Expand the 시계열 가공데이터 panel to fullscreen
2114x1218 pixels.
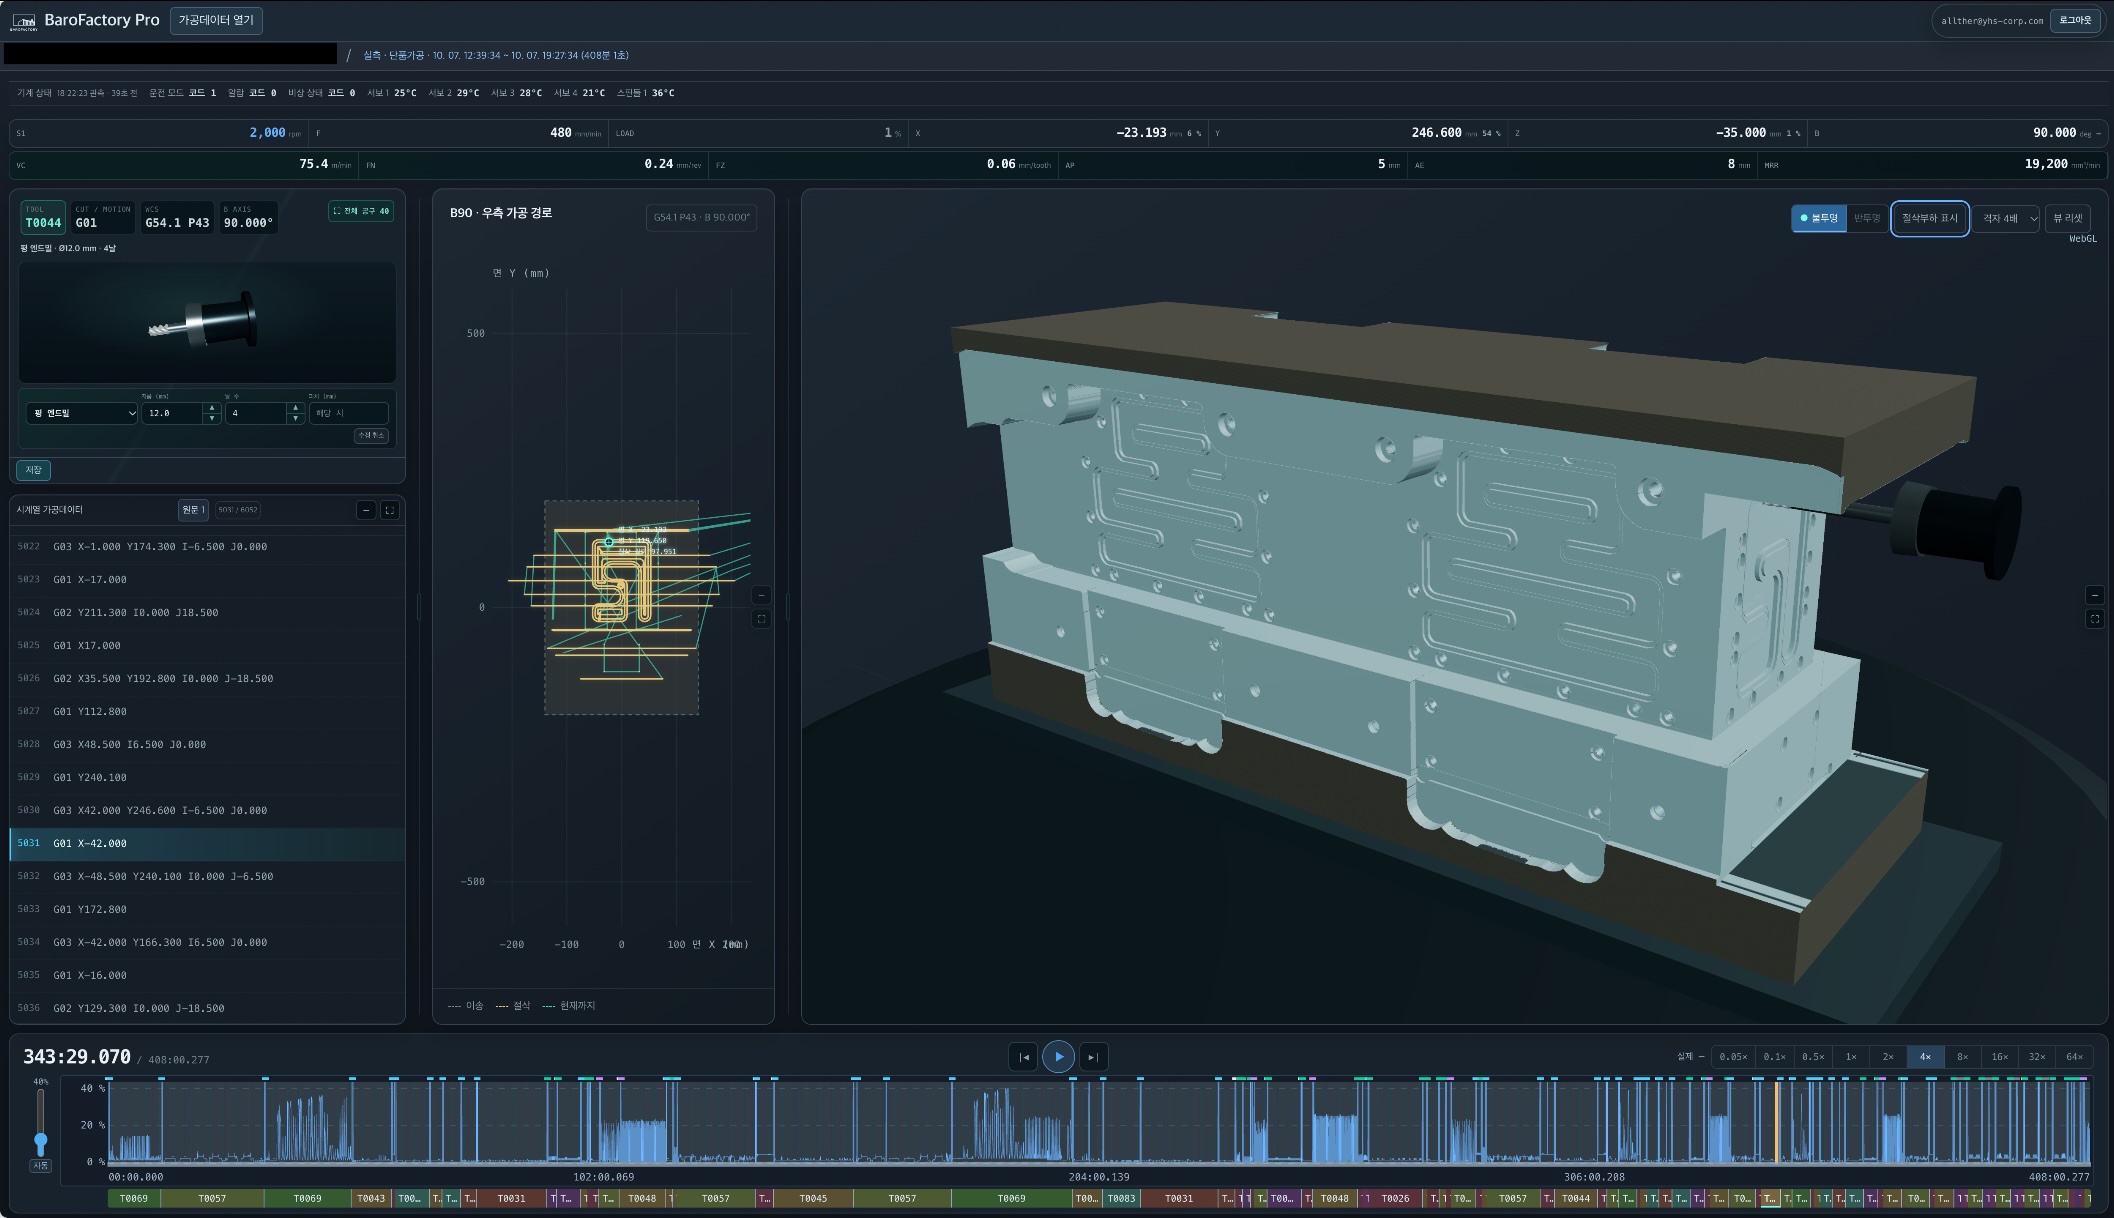click(x=390, y=510)
